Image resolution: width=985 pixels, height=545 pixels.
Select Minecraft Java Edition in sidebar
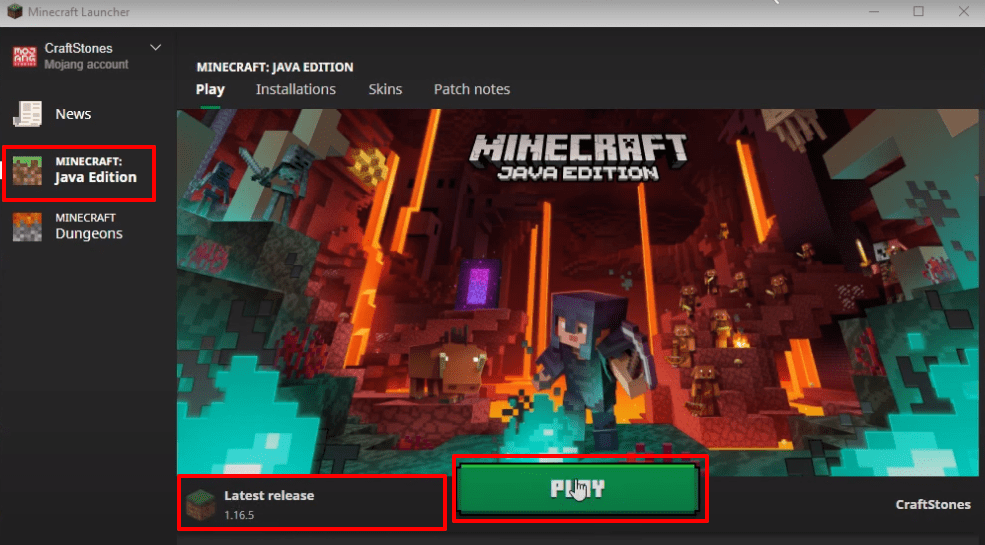pos(79,171)
